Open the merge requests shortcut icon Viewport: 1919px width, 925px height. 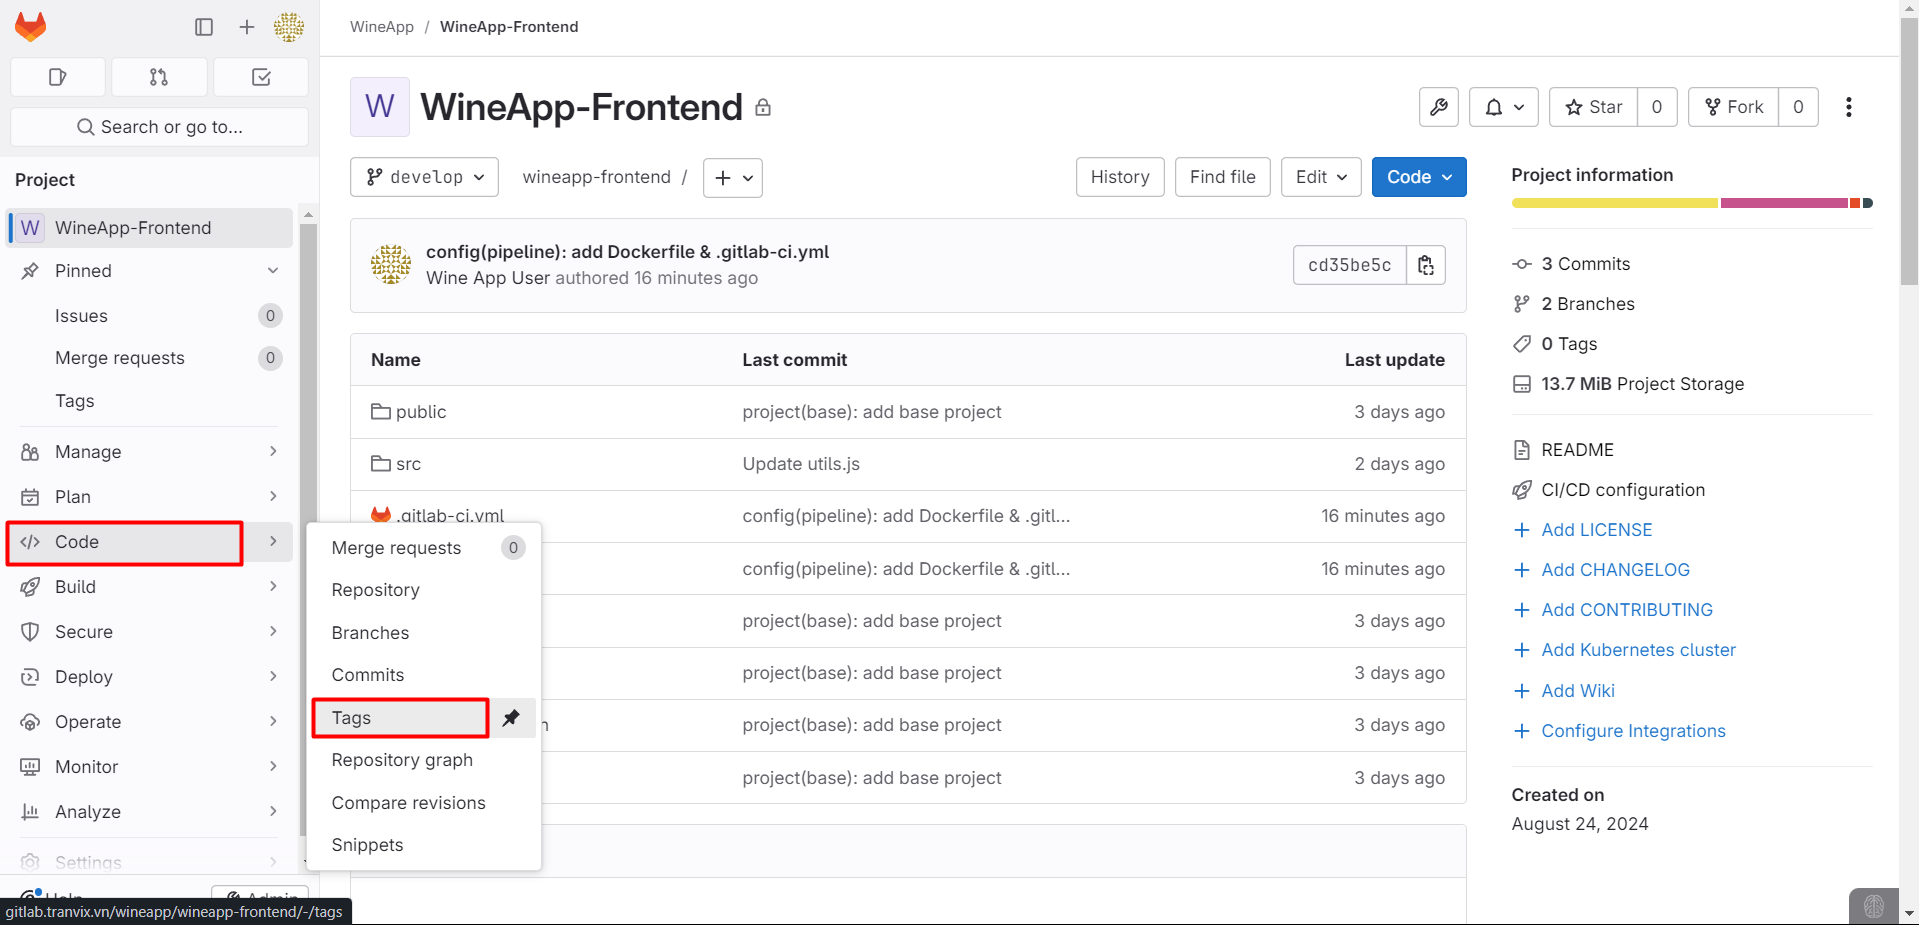159,77
